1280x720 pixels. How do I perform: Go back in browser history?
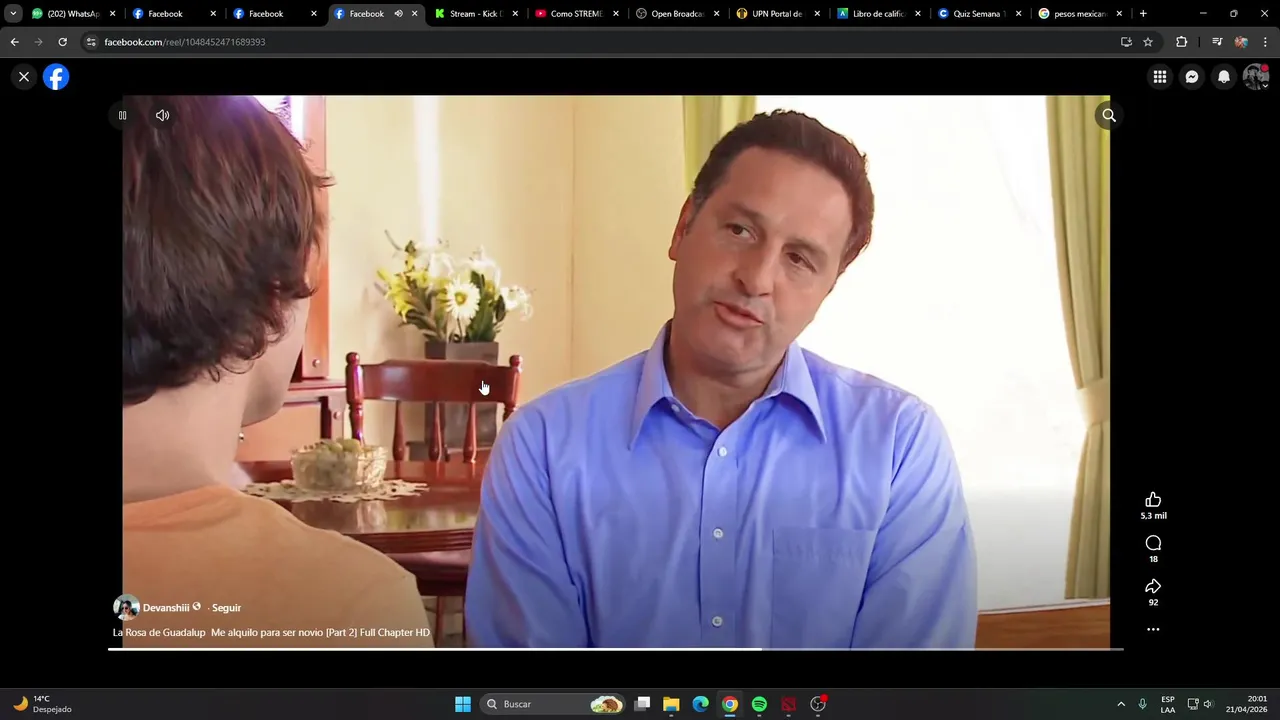(x=14, y=42)
